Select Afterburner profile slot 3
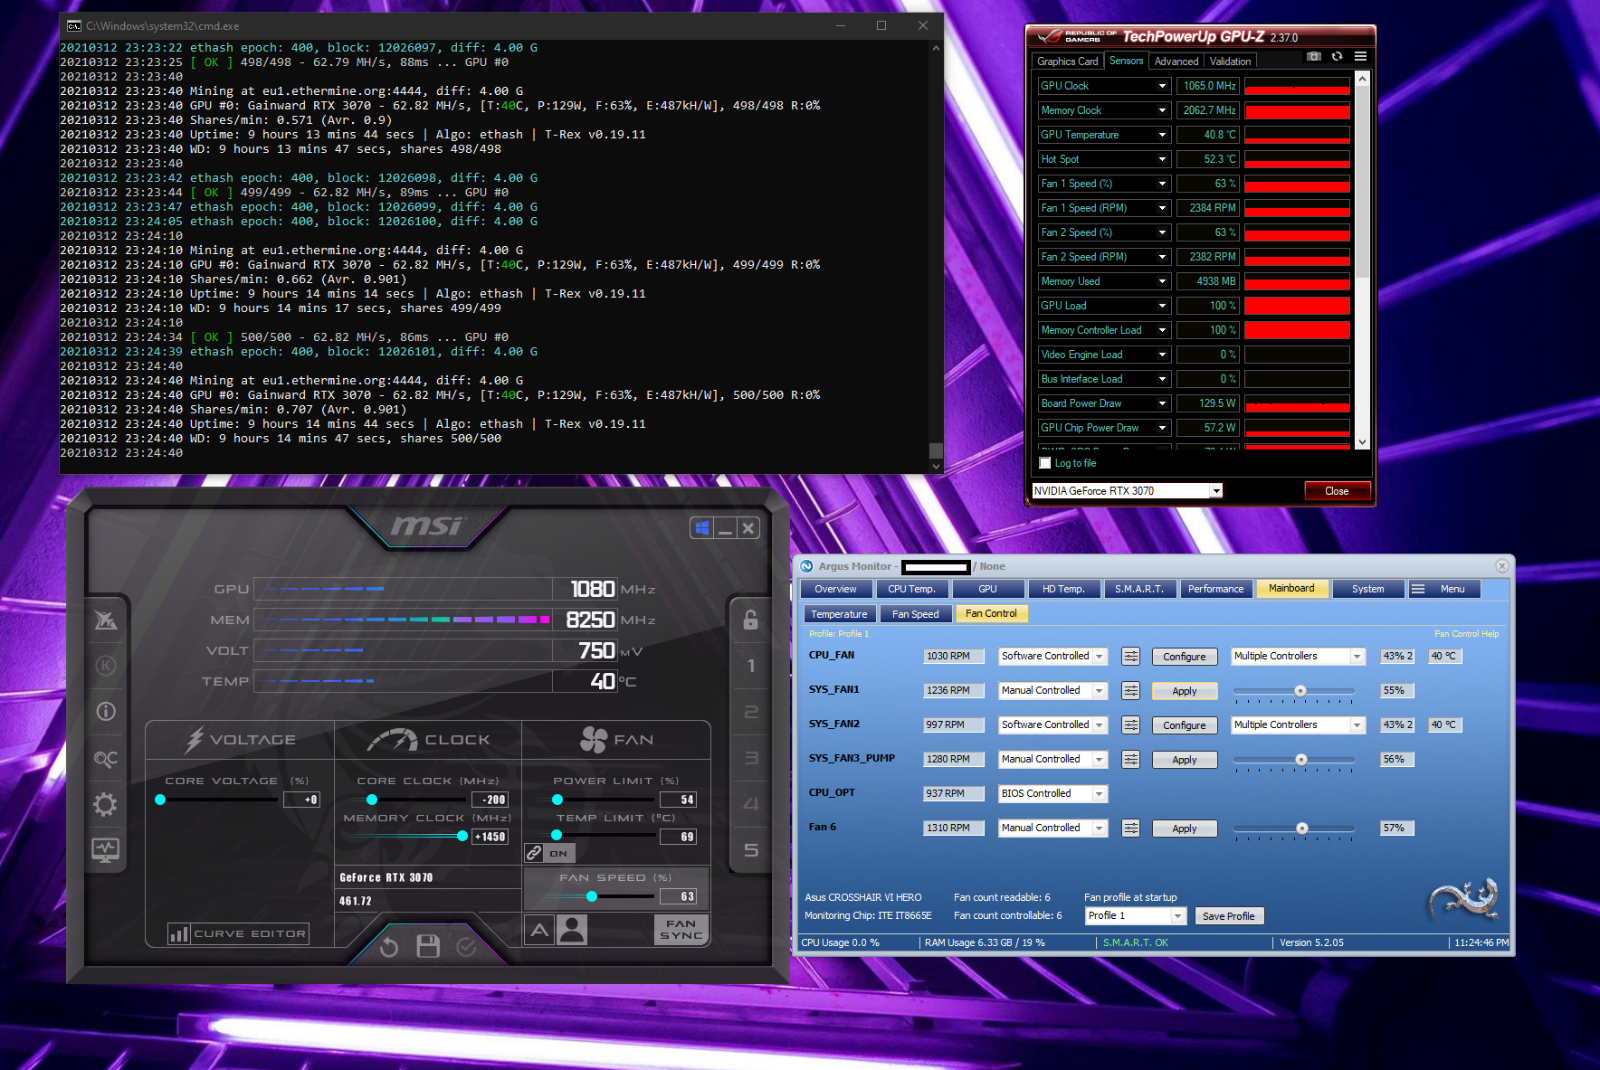1600x1070 pixels. 751,757
